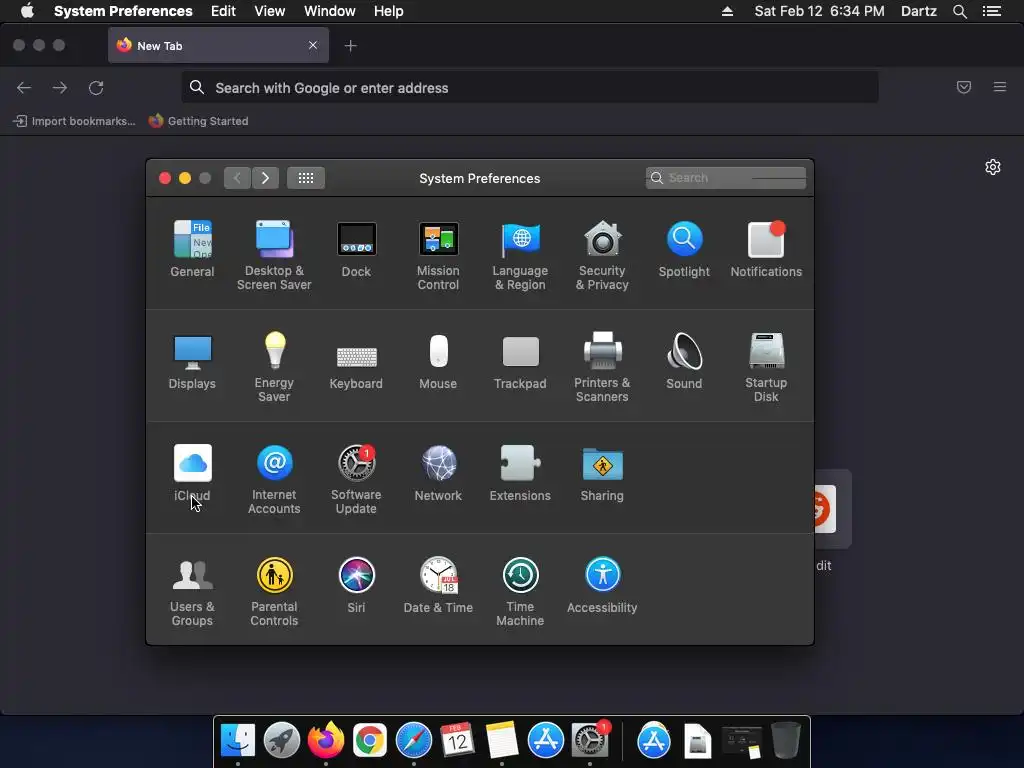Open the Apple menu
This screenshot has height=768, width=1024.
point(27,11)
